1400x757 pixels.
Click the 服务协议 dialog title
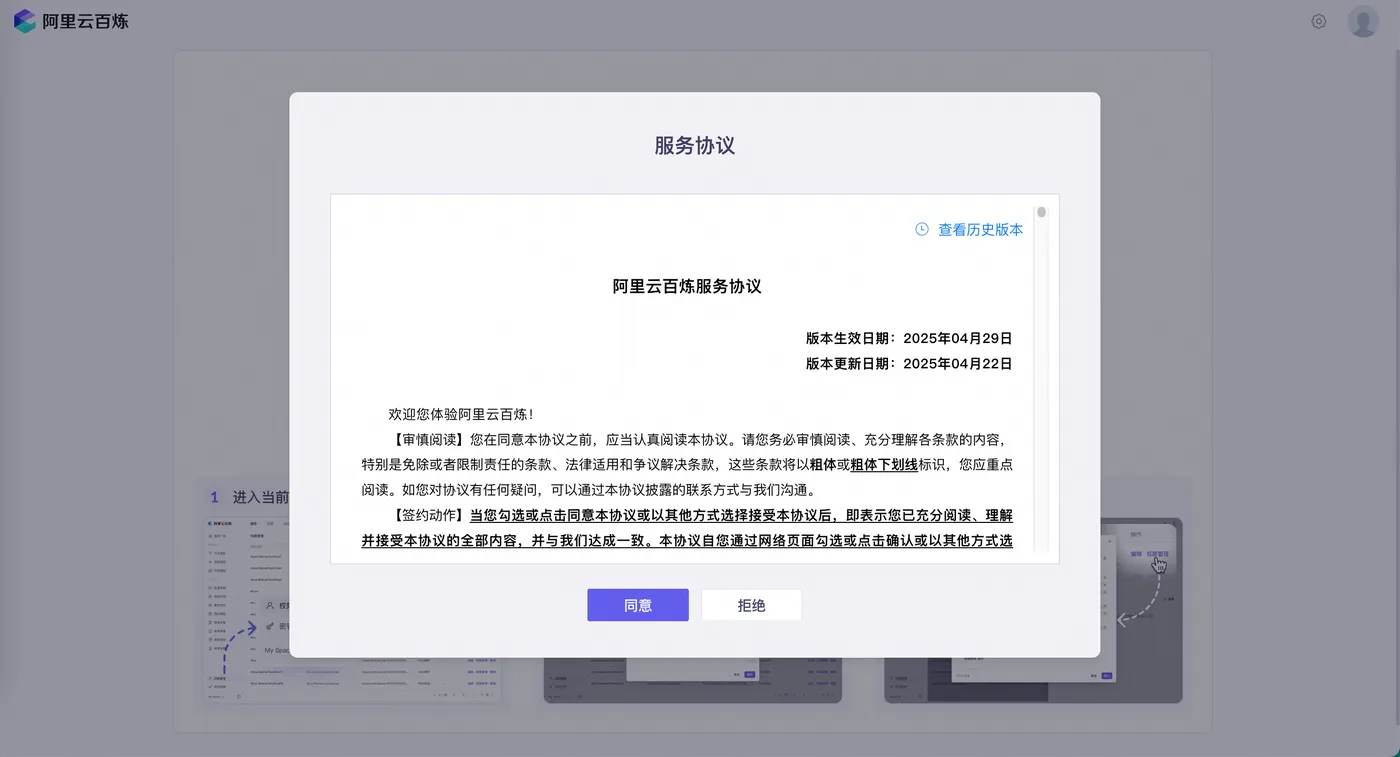[695, 145]
